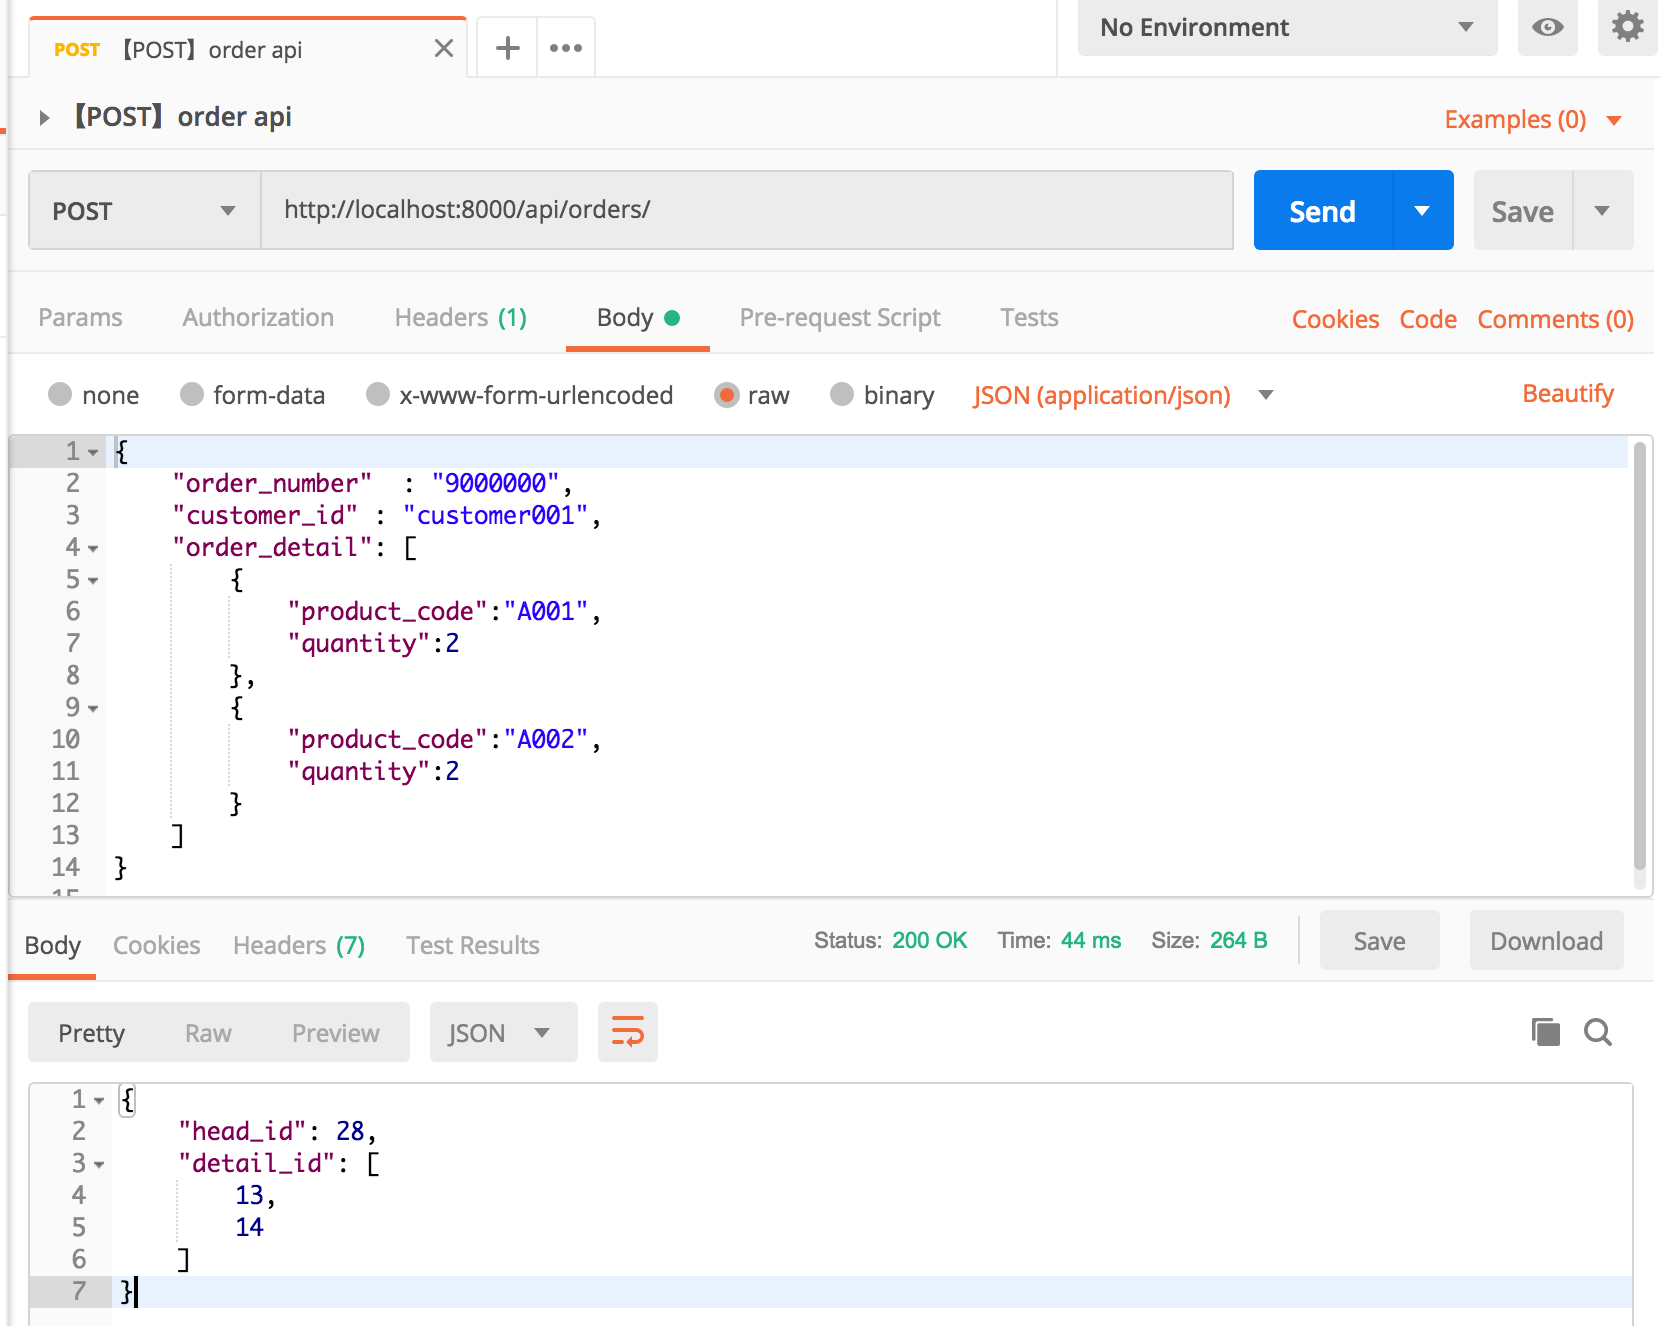Copy response body to clipboard
This screenshot has width=1660, height=1326.
(x=1545, y=1032)
